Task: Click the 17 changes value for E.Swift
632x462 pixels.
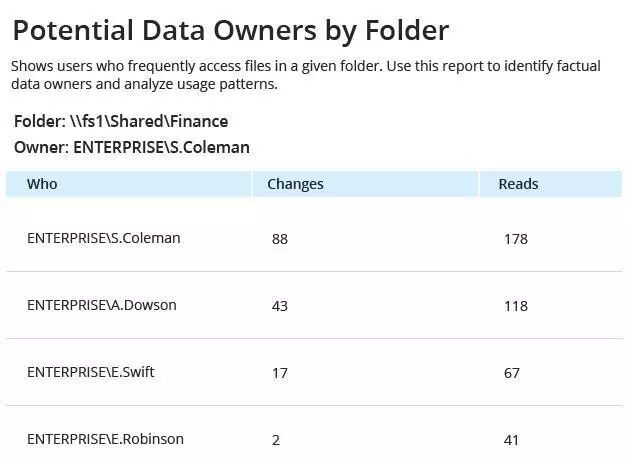Action: (280, 373)
